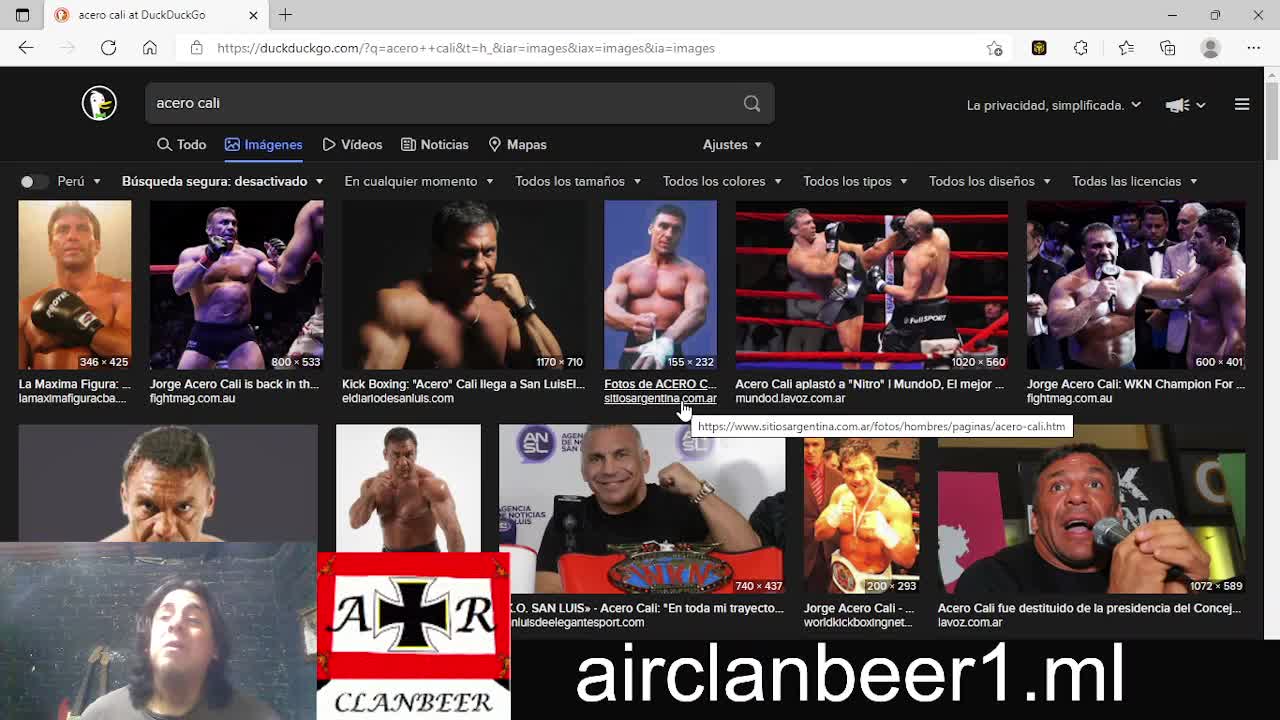Open 'En cualquier momento' time filter

pos(419,181)
